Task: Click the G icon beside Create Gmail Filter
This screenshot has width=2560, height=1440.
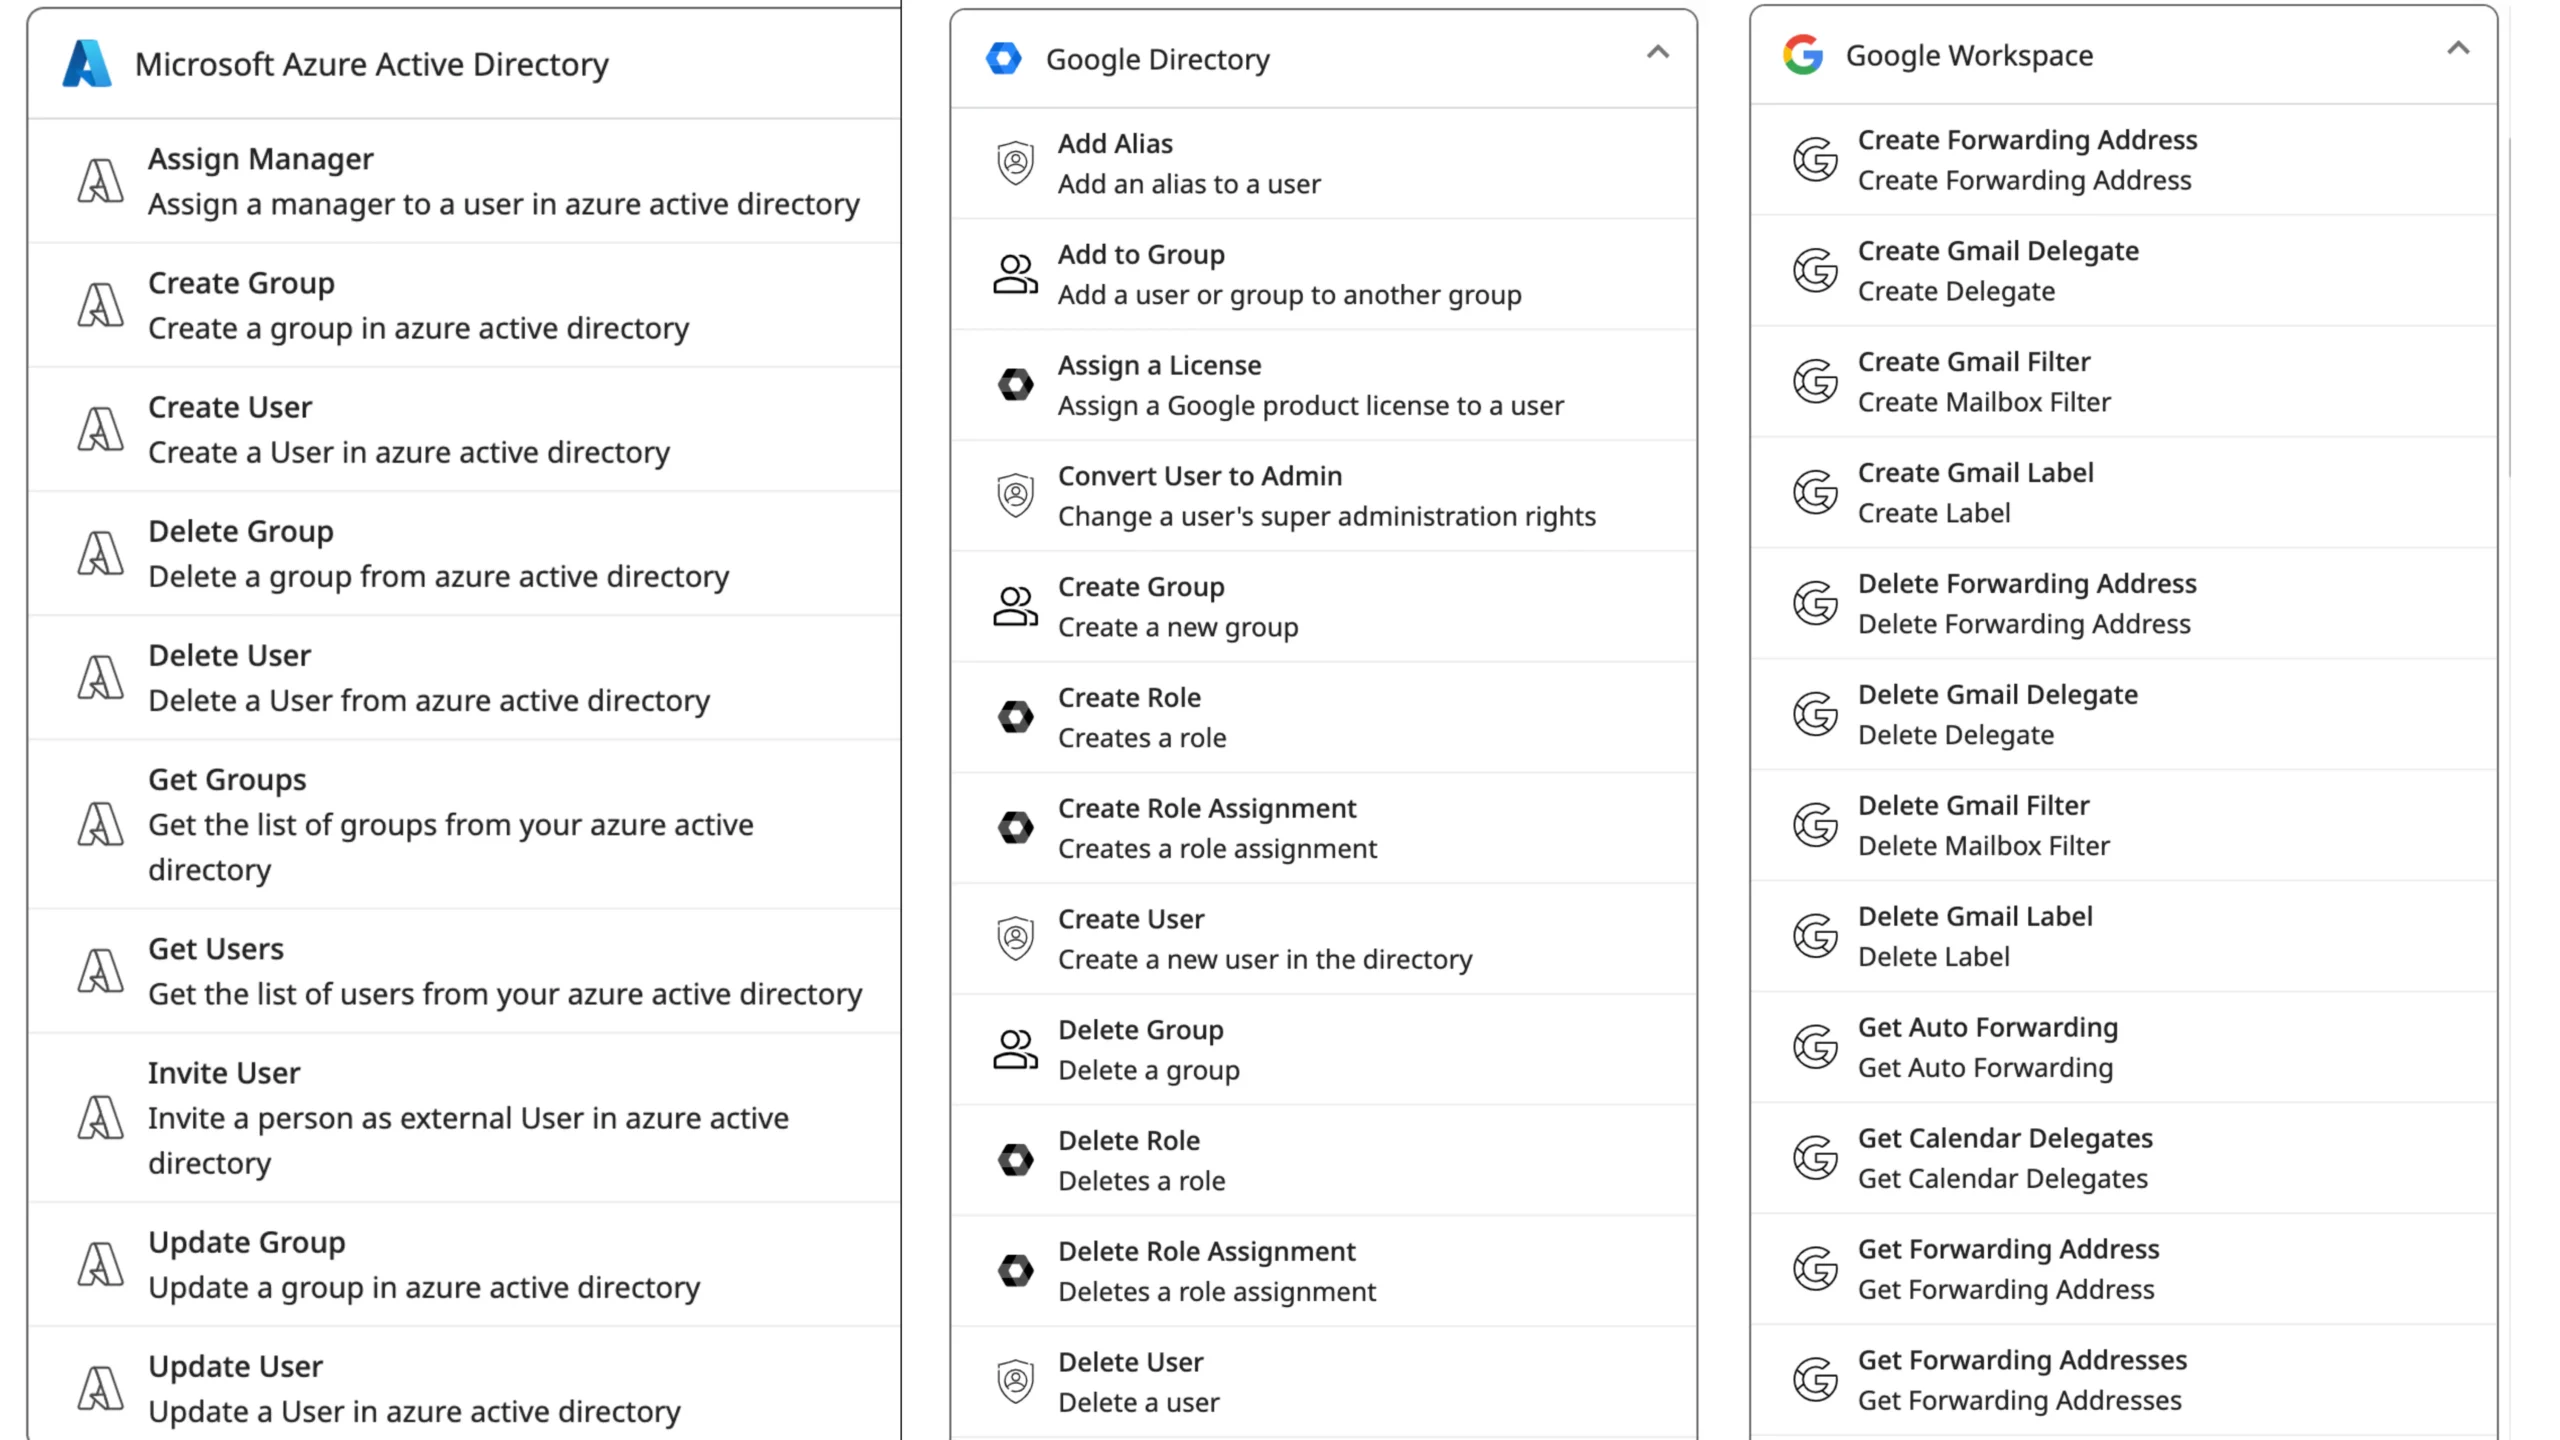Action: [1815, 381]
